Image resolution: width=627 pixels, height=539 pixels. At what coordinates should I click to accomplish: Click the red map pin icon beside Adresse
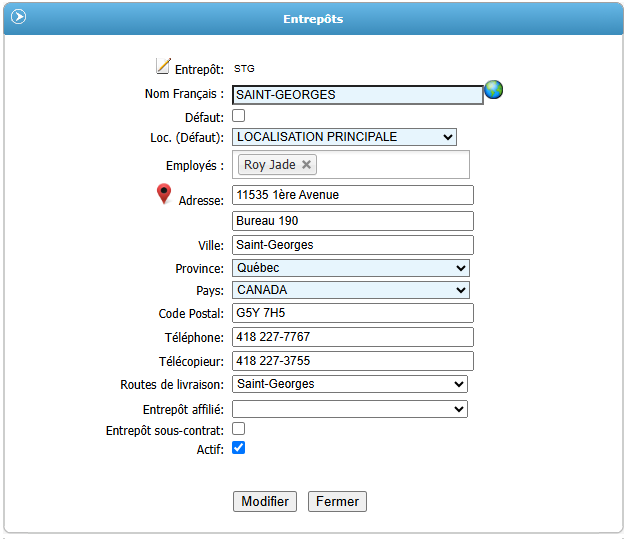[x=164, y=194]
